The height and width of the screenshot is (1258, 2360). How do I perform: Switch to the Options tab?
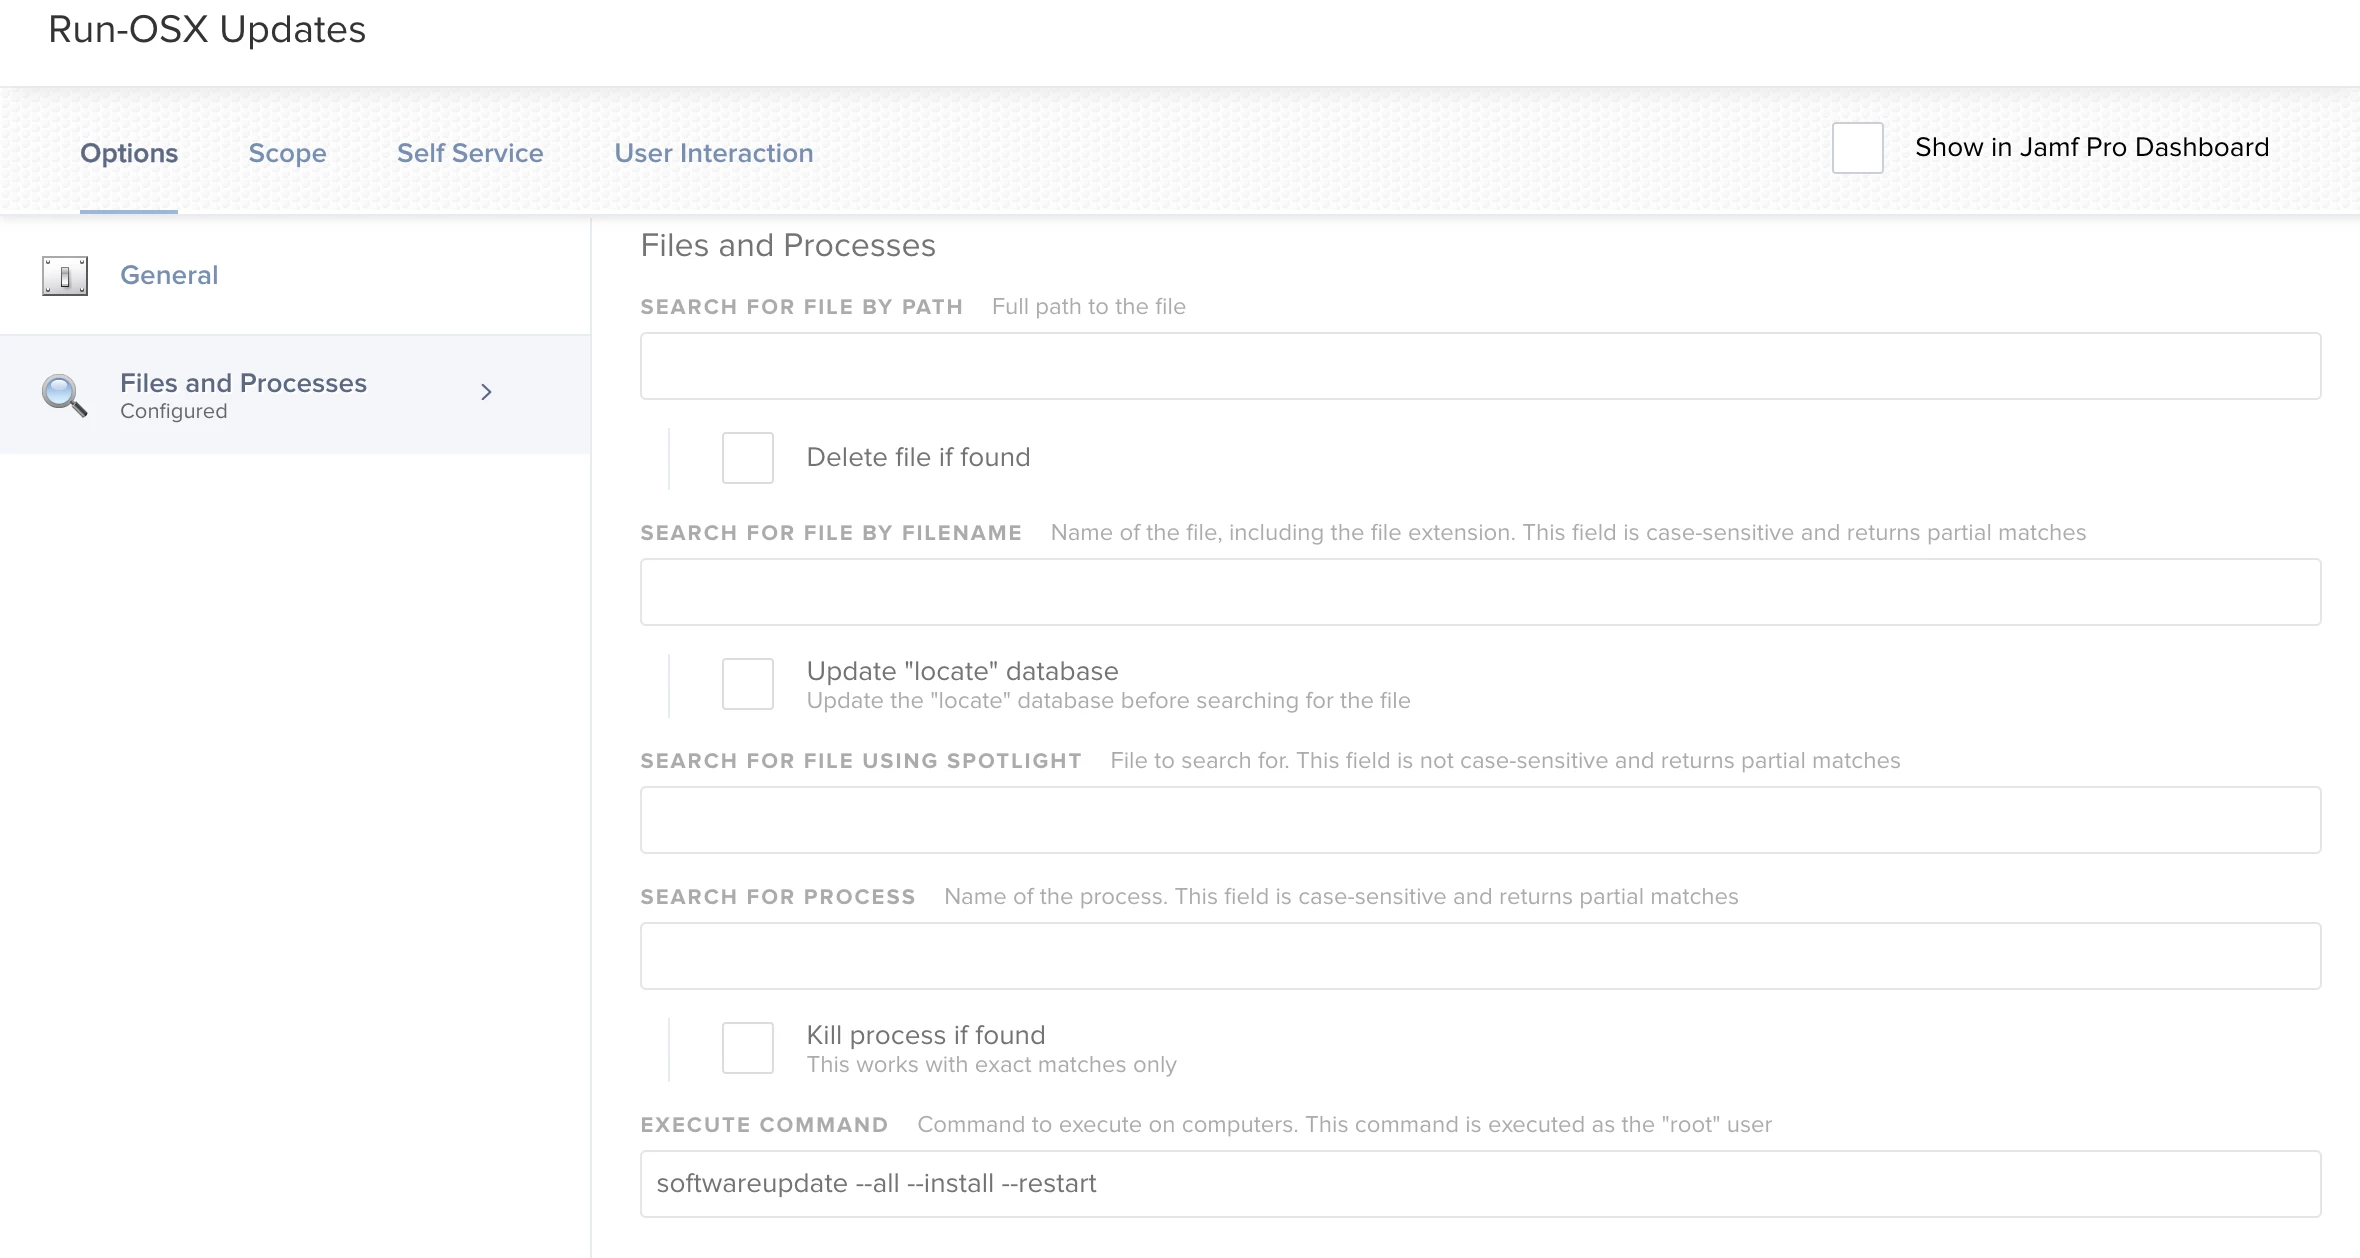[129, 153]
